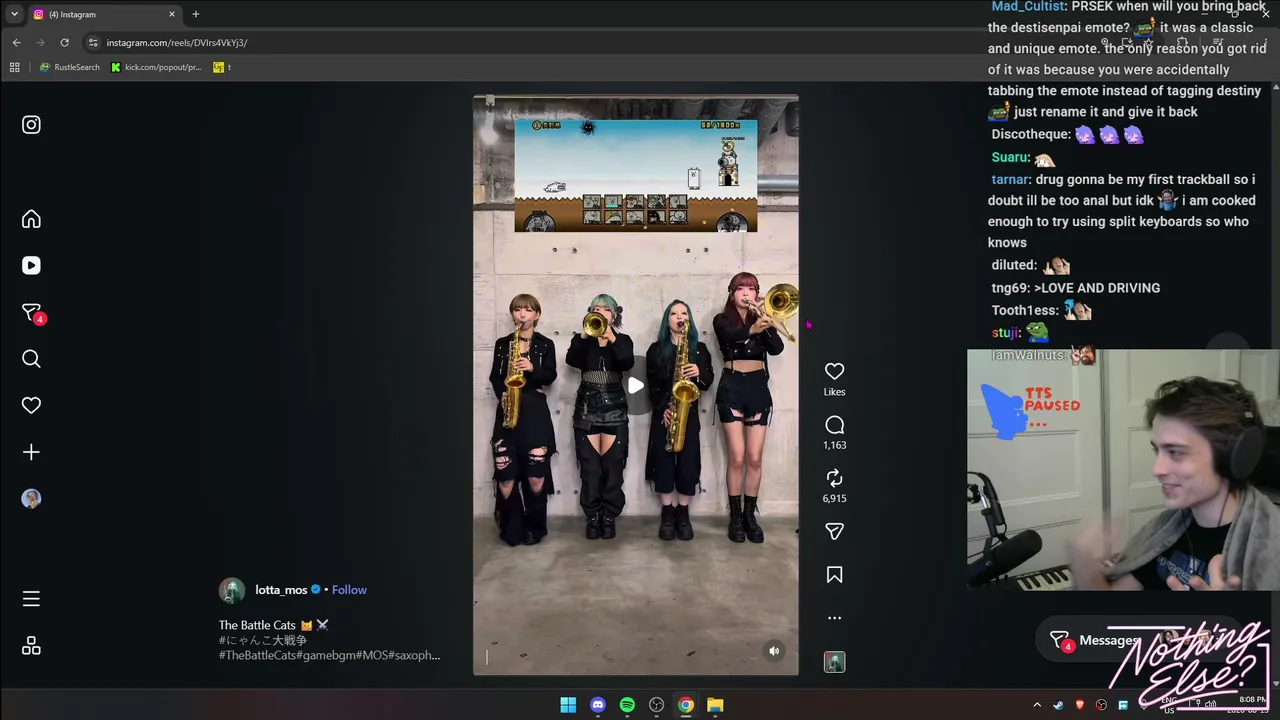Open Reels from the Instagram sidebar
The image size is (1280, 720).
tap(31, 265)
